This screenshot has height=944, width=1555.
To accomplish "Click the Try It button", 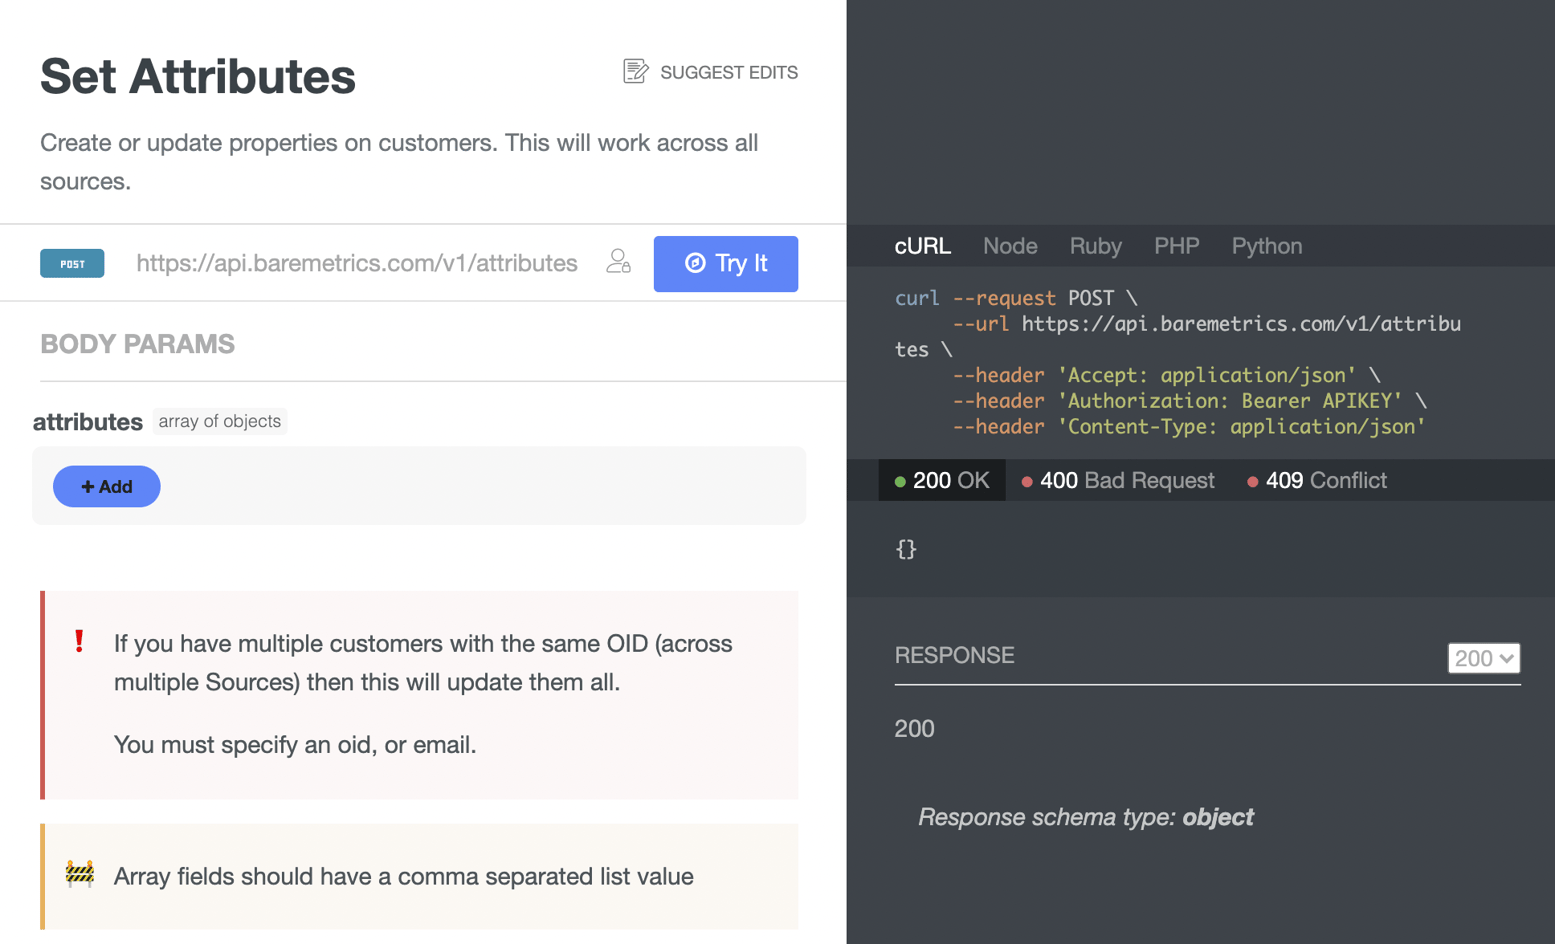I will pos(726,263).
